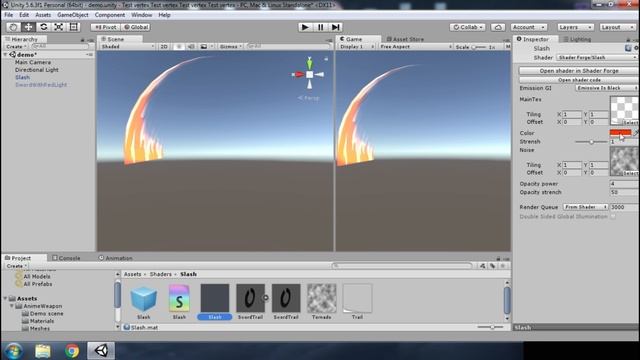
Task: Switch to the Asset Store tab
Action: (x=405, y=39)
